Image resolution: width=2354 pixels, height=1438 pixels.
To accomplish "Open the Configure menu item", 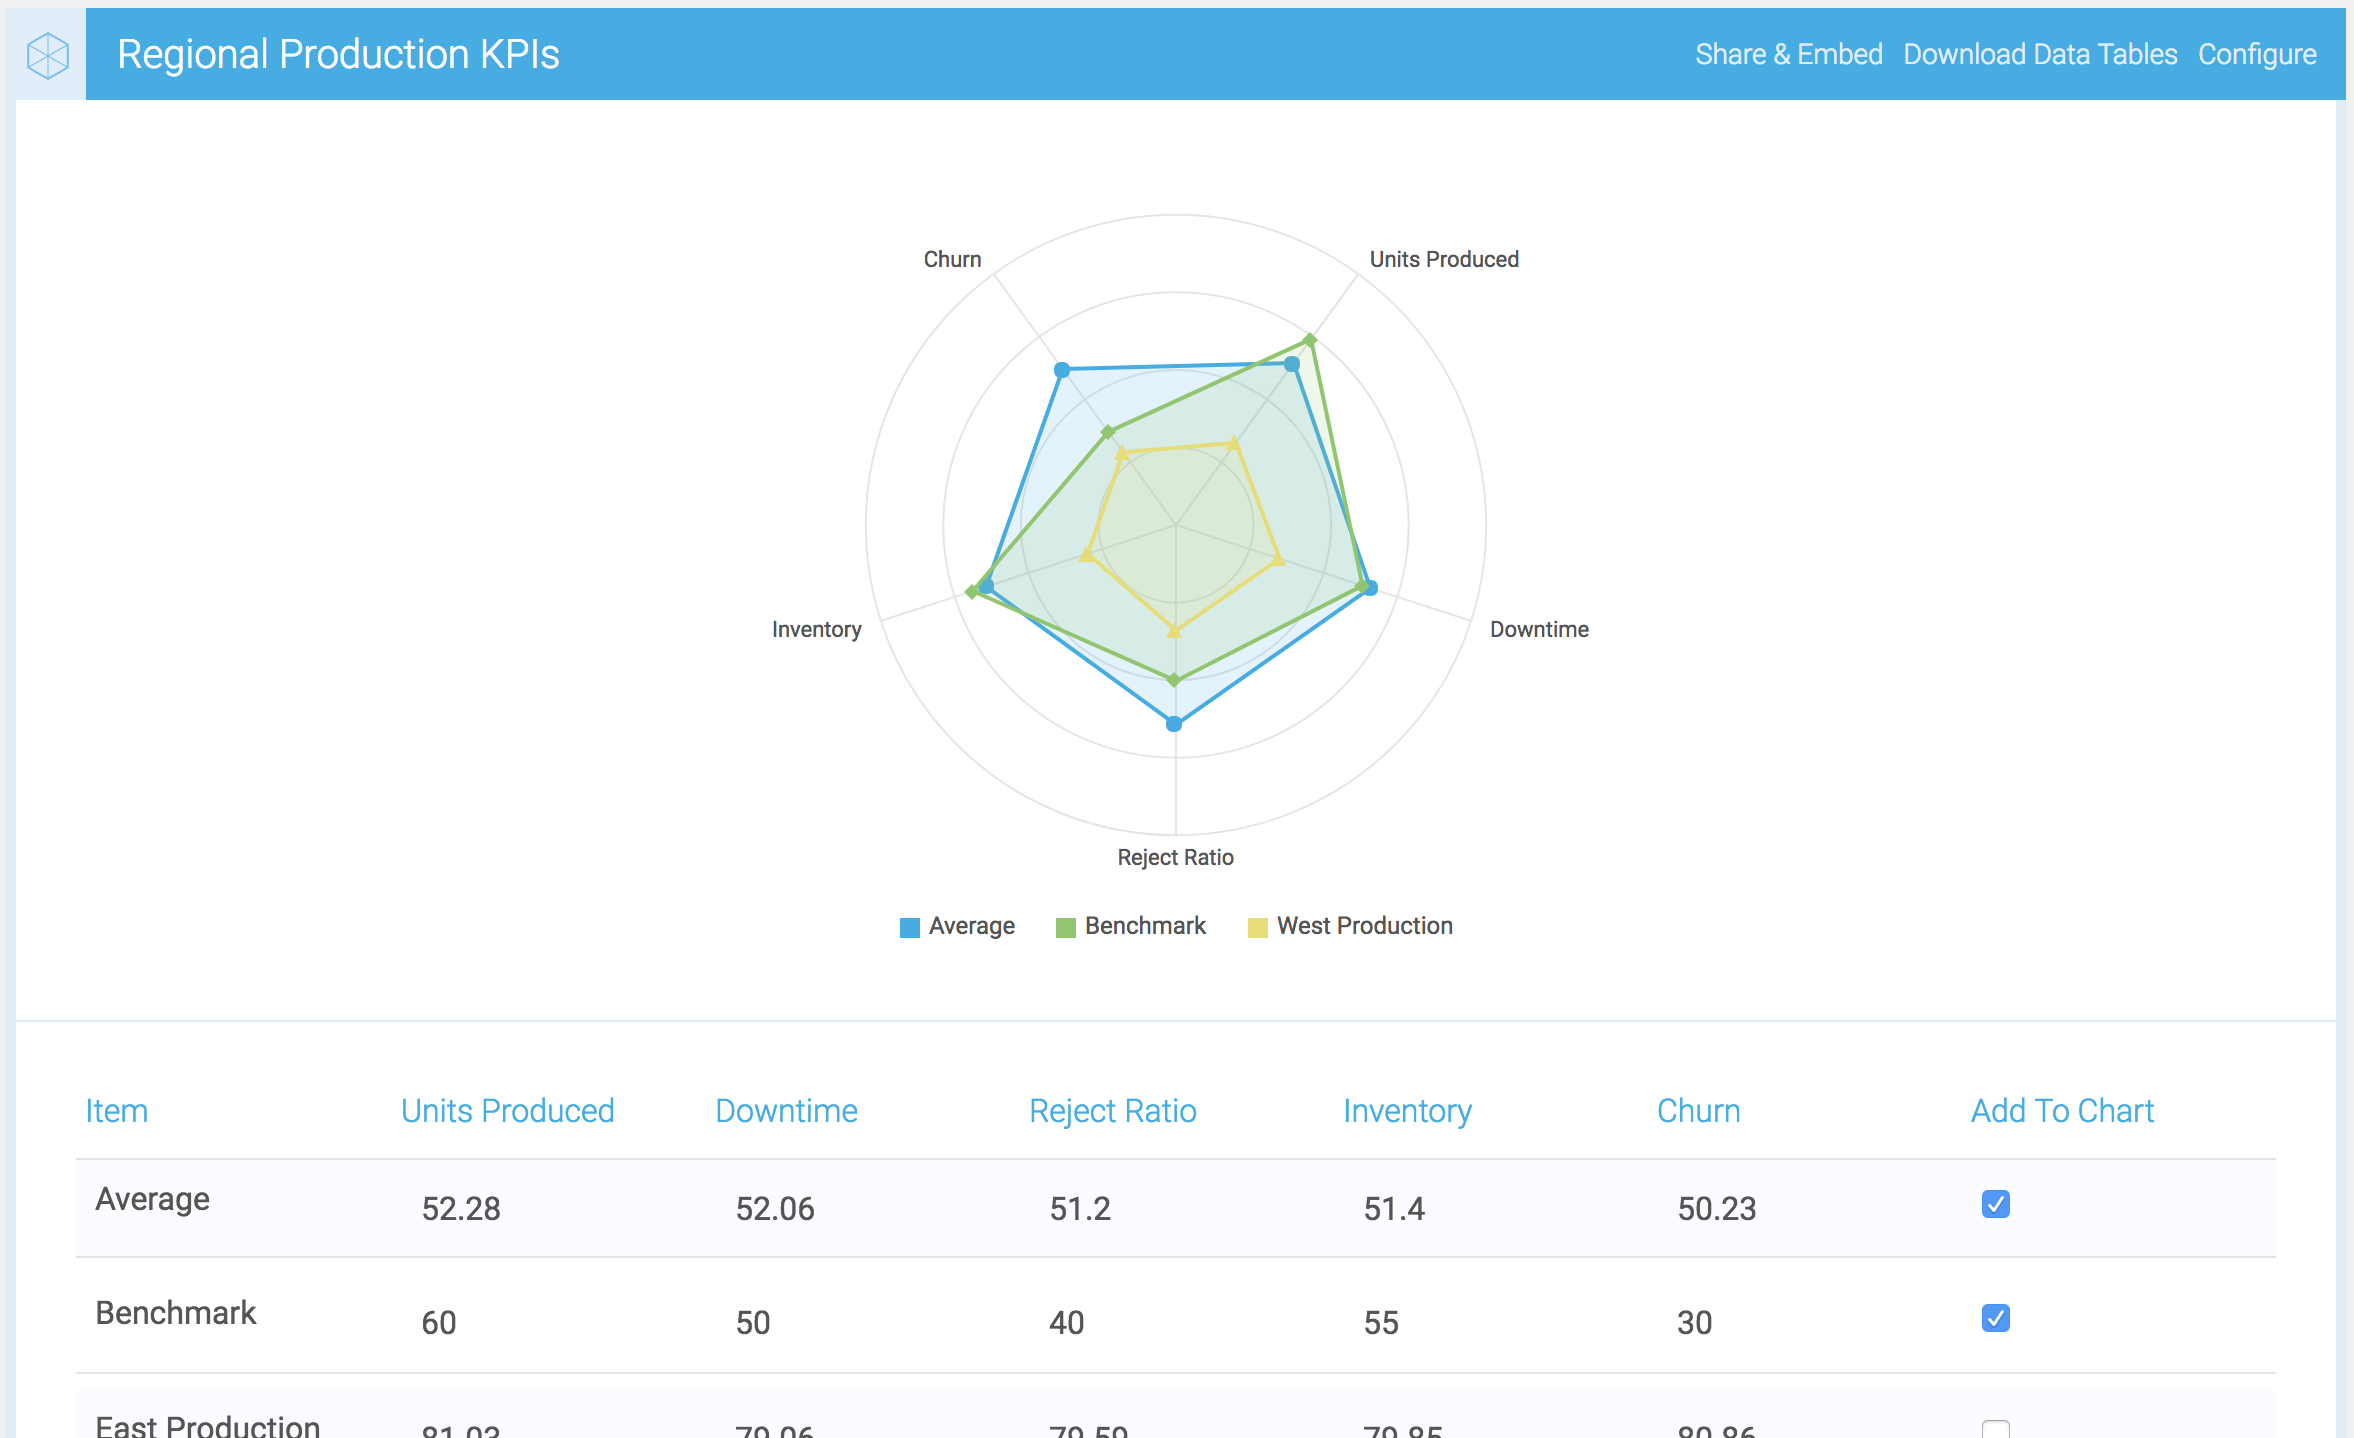I will click(2256, 54).
